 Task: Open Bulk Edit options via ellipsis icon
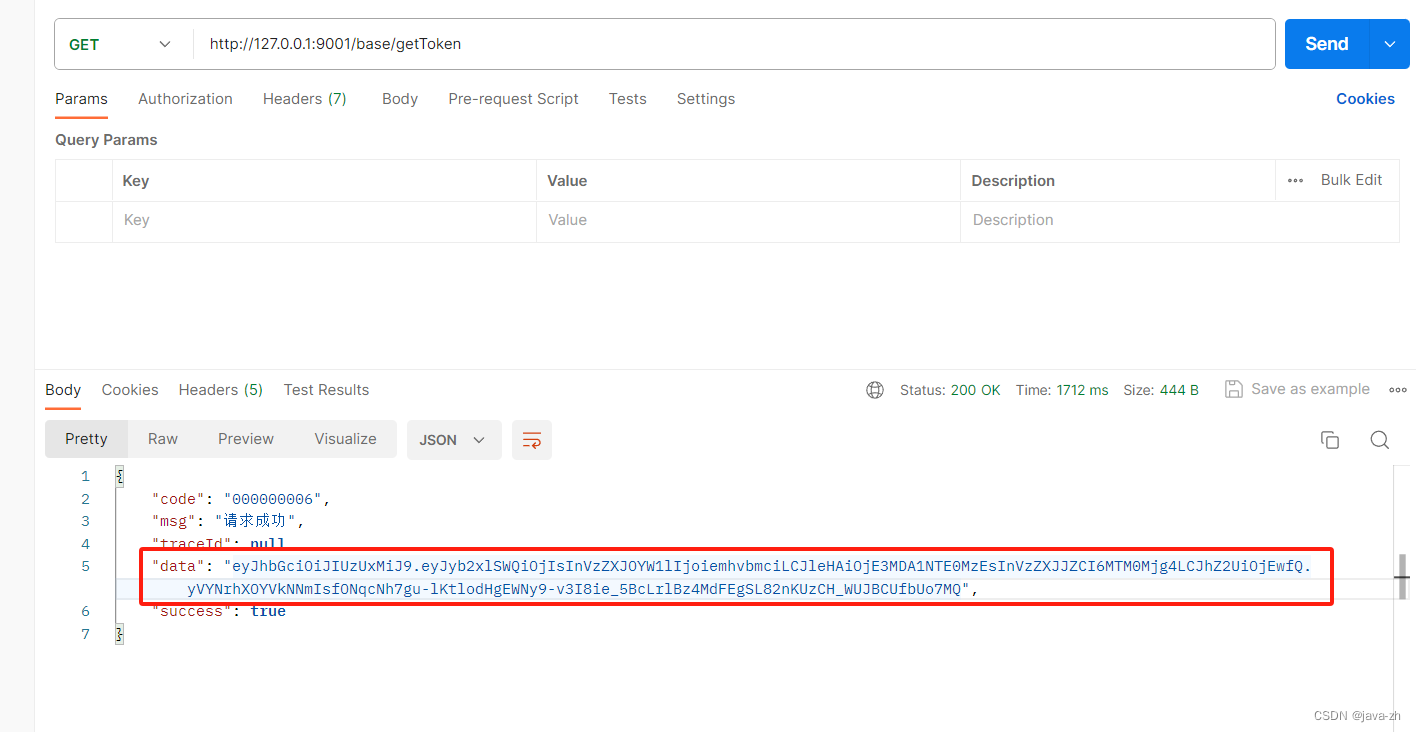pos(1295,180)
